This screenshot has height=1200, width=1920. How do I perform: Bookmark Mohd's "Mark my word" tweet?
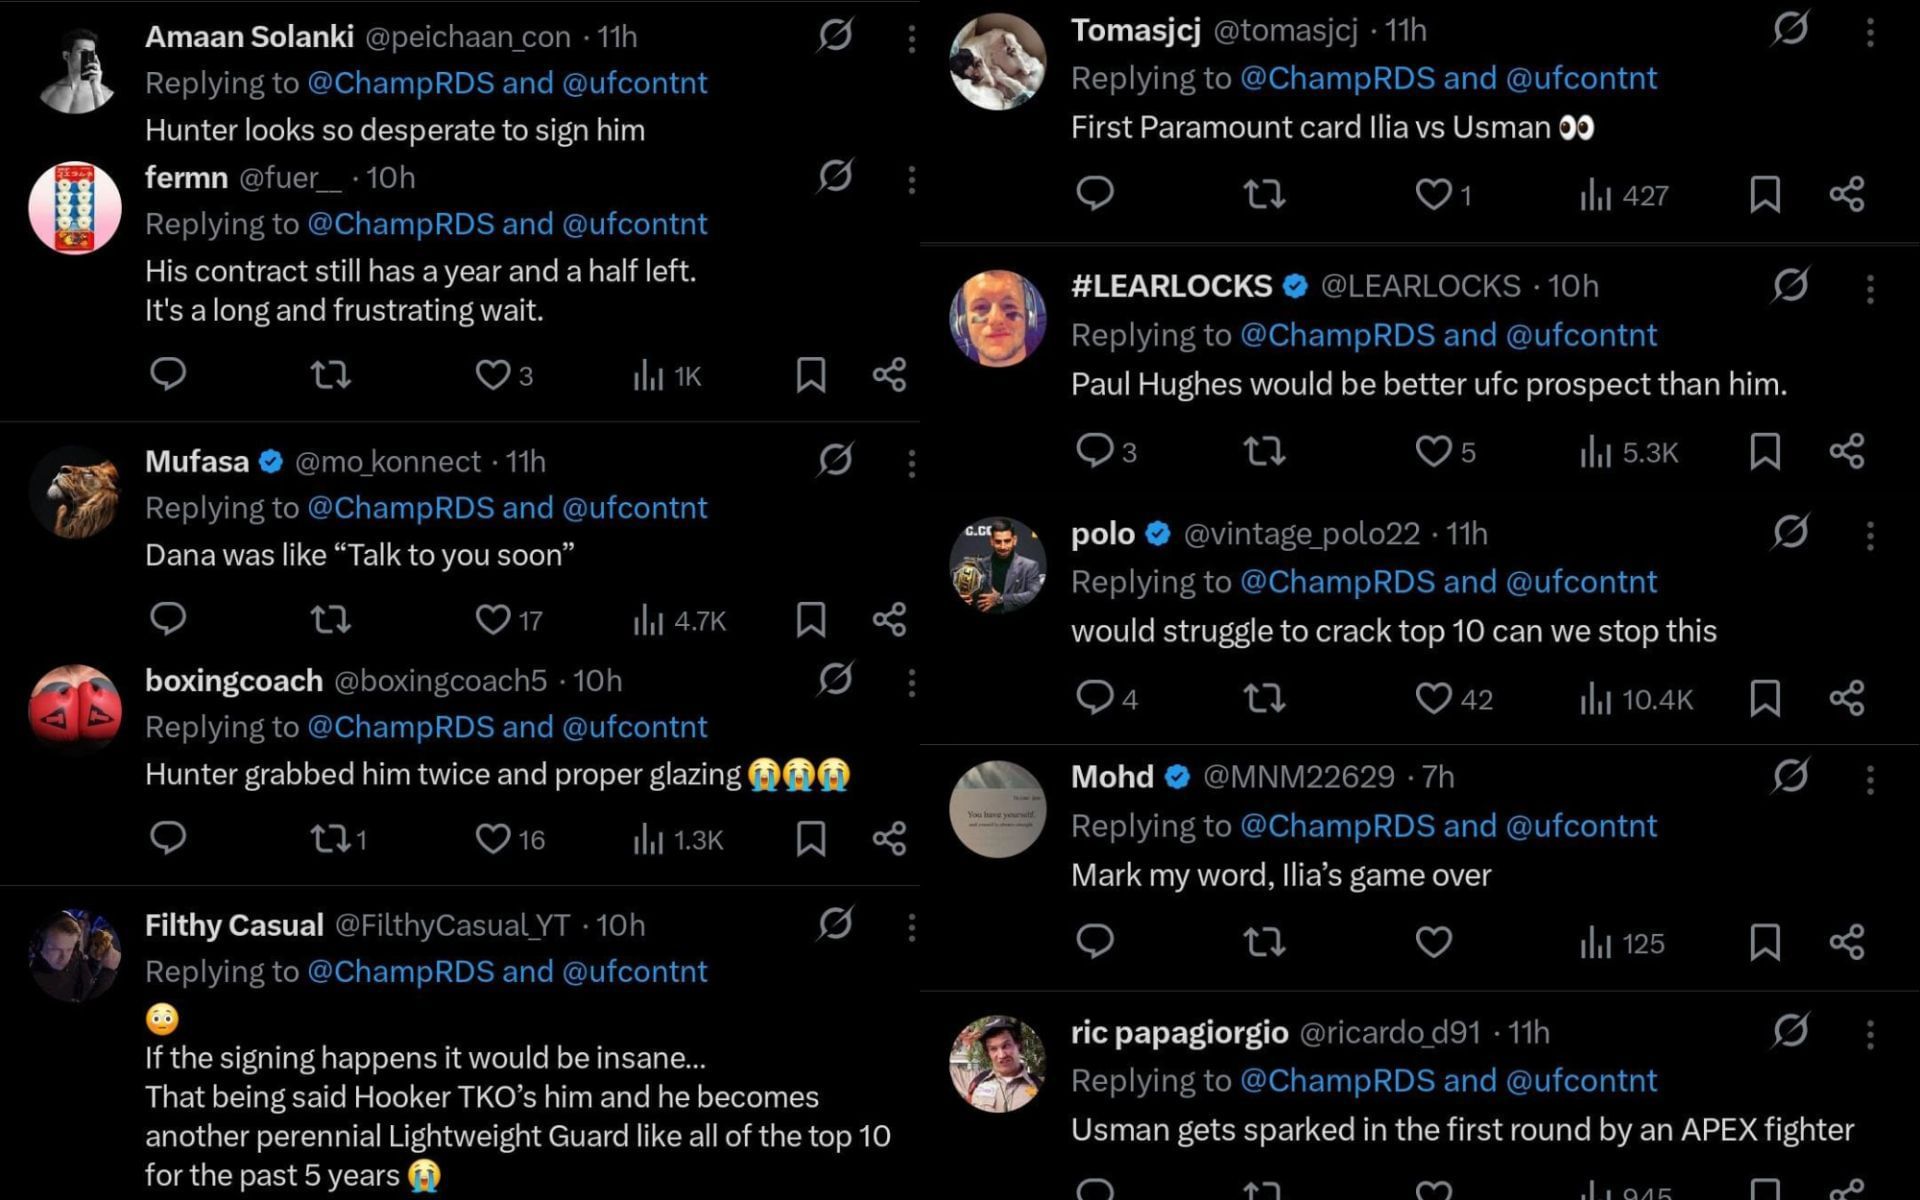coord(1765,942)
